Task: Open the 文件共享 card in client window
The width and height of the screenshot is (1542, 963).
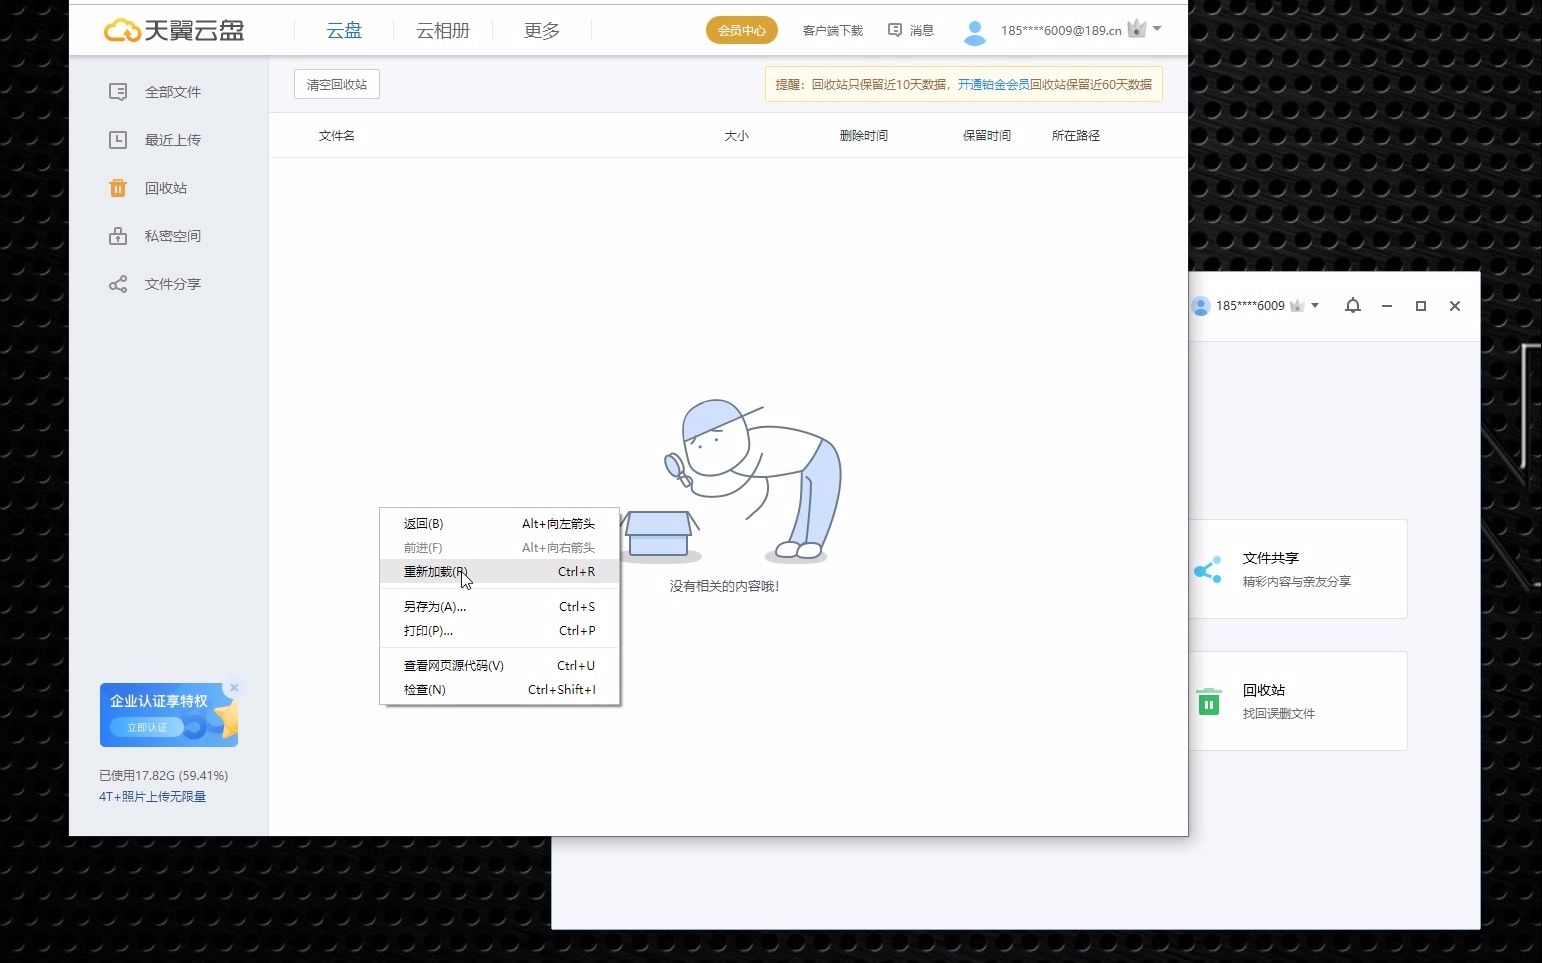Action: point(1298,569)
